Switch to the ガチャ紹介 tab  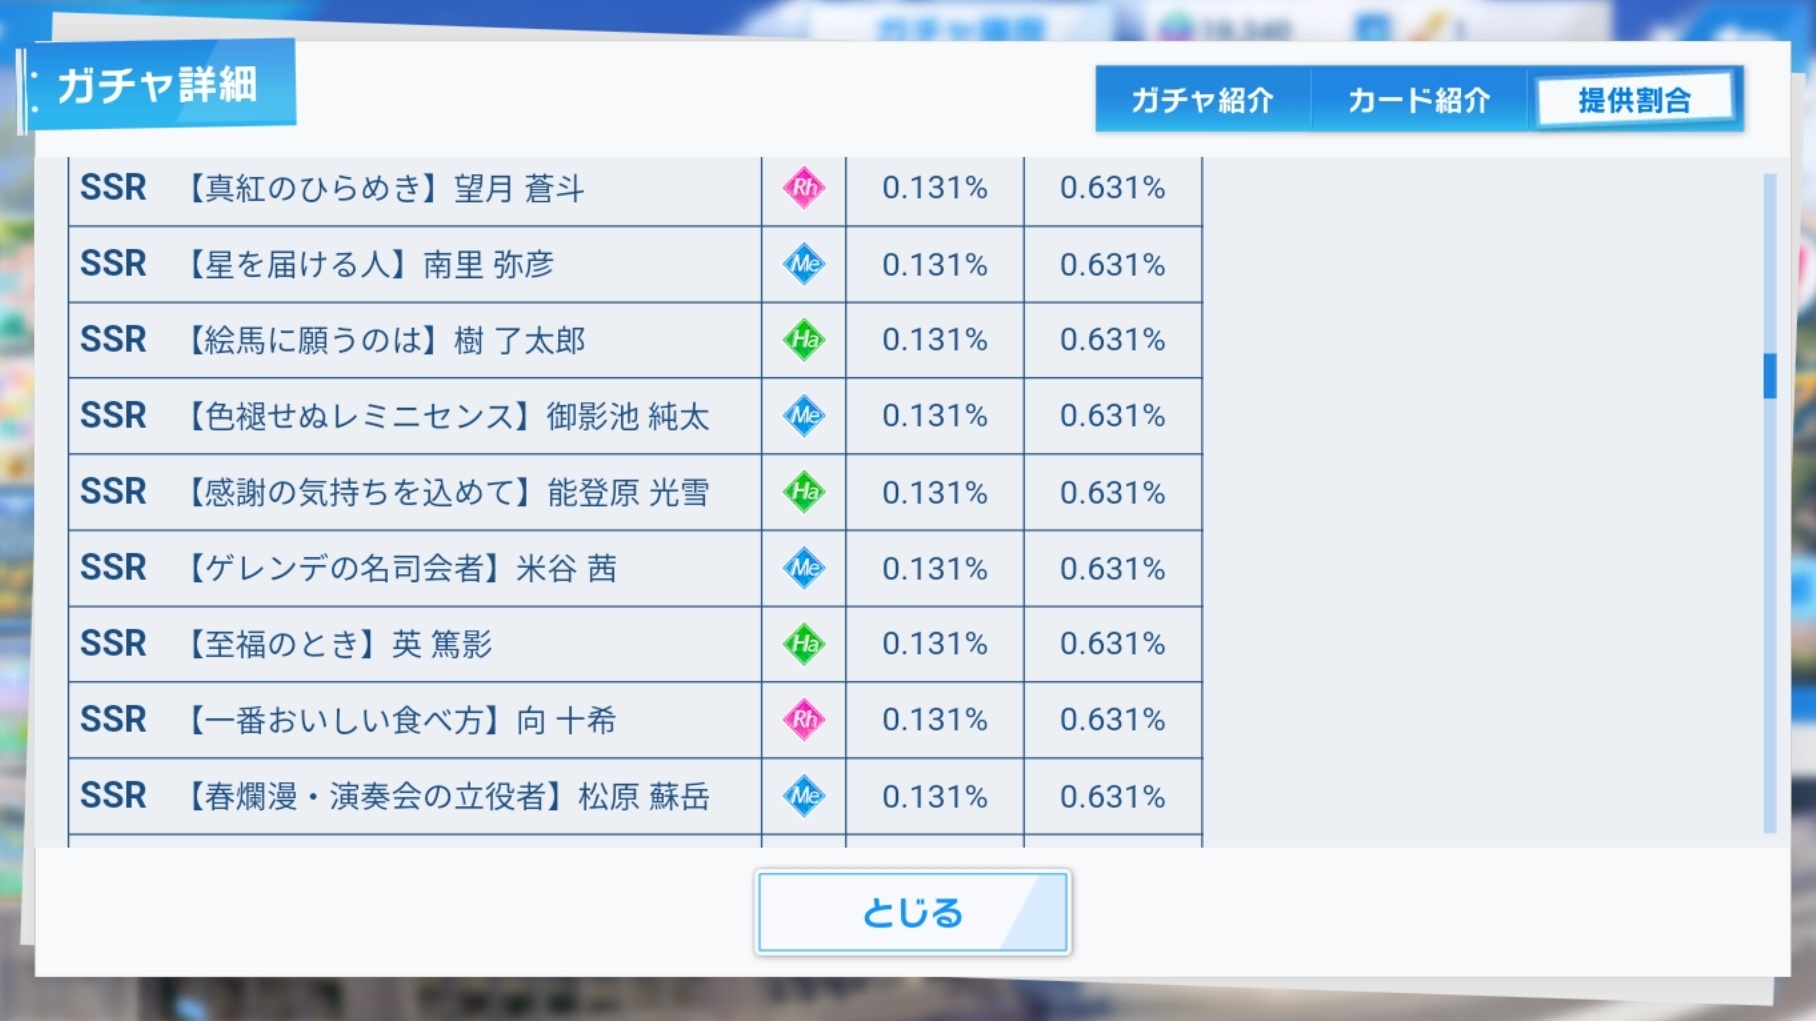point(1202,99)
